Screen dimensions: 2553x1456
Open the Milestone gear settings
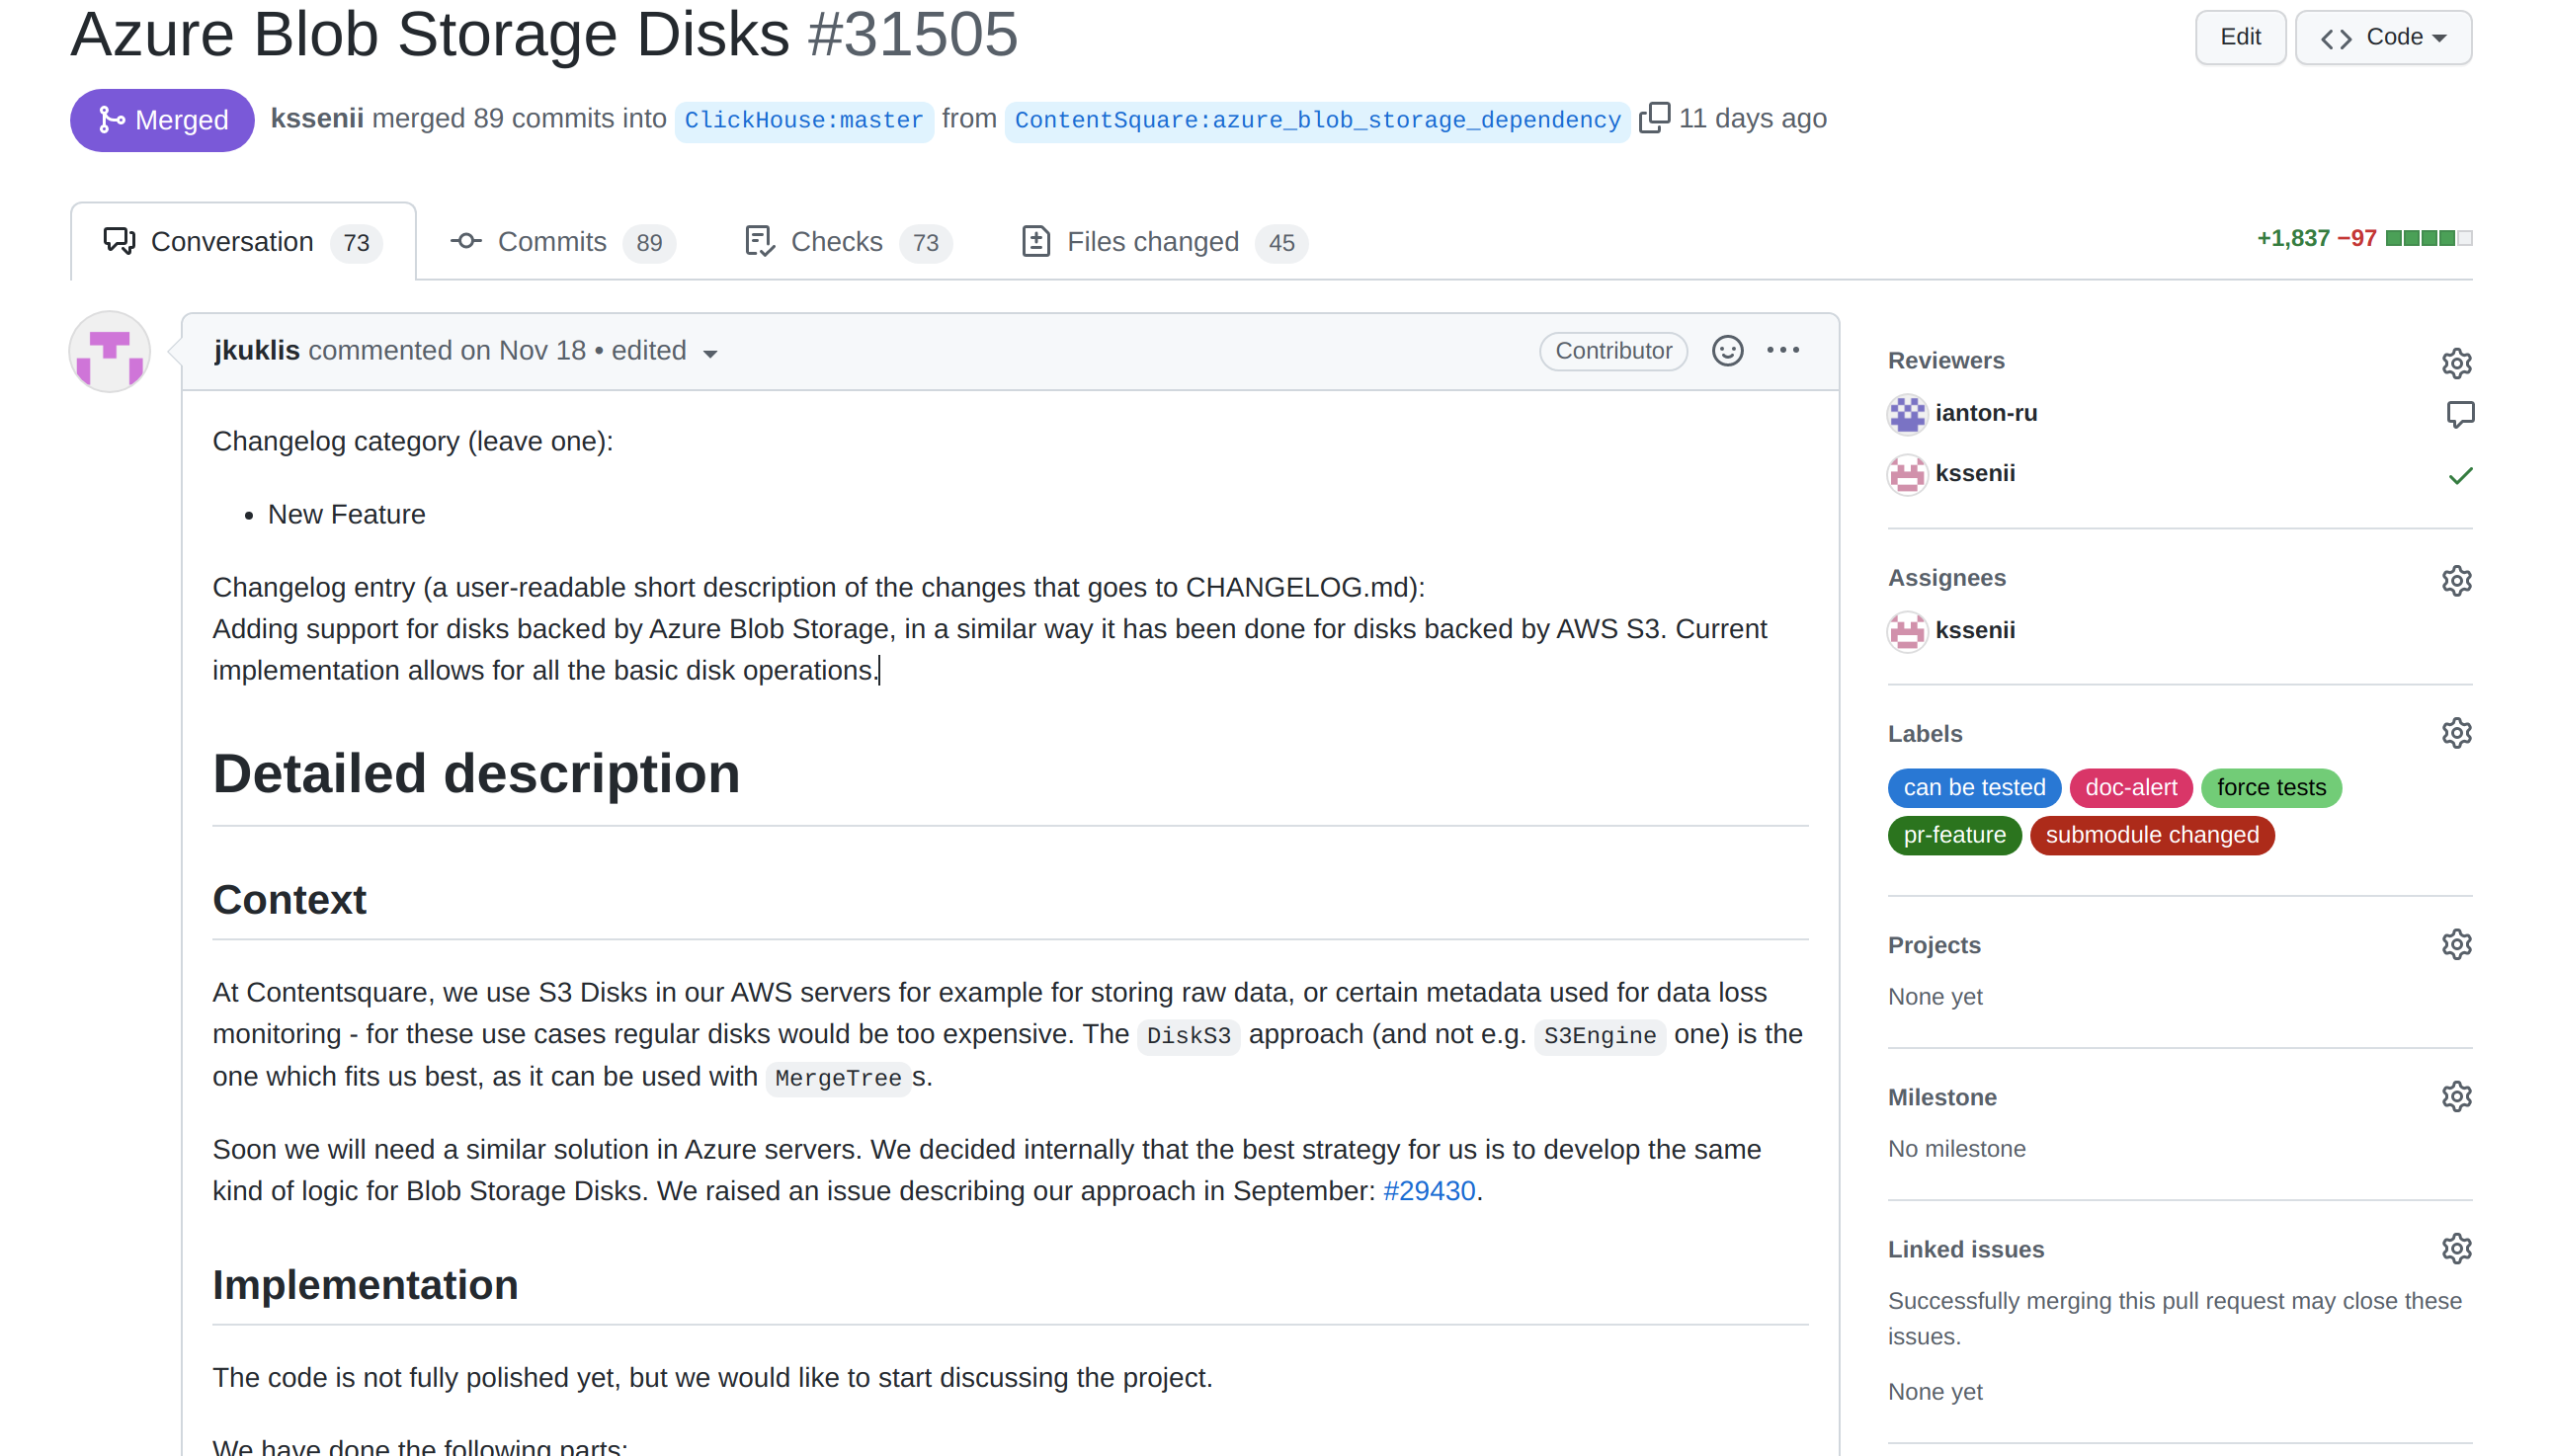2455,1096
